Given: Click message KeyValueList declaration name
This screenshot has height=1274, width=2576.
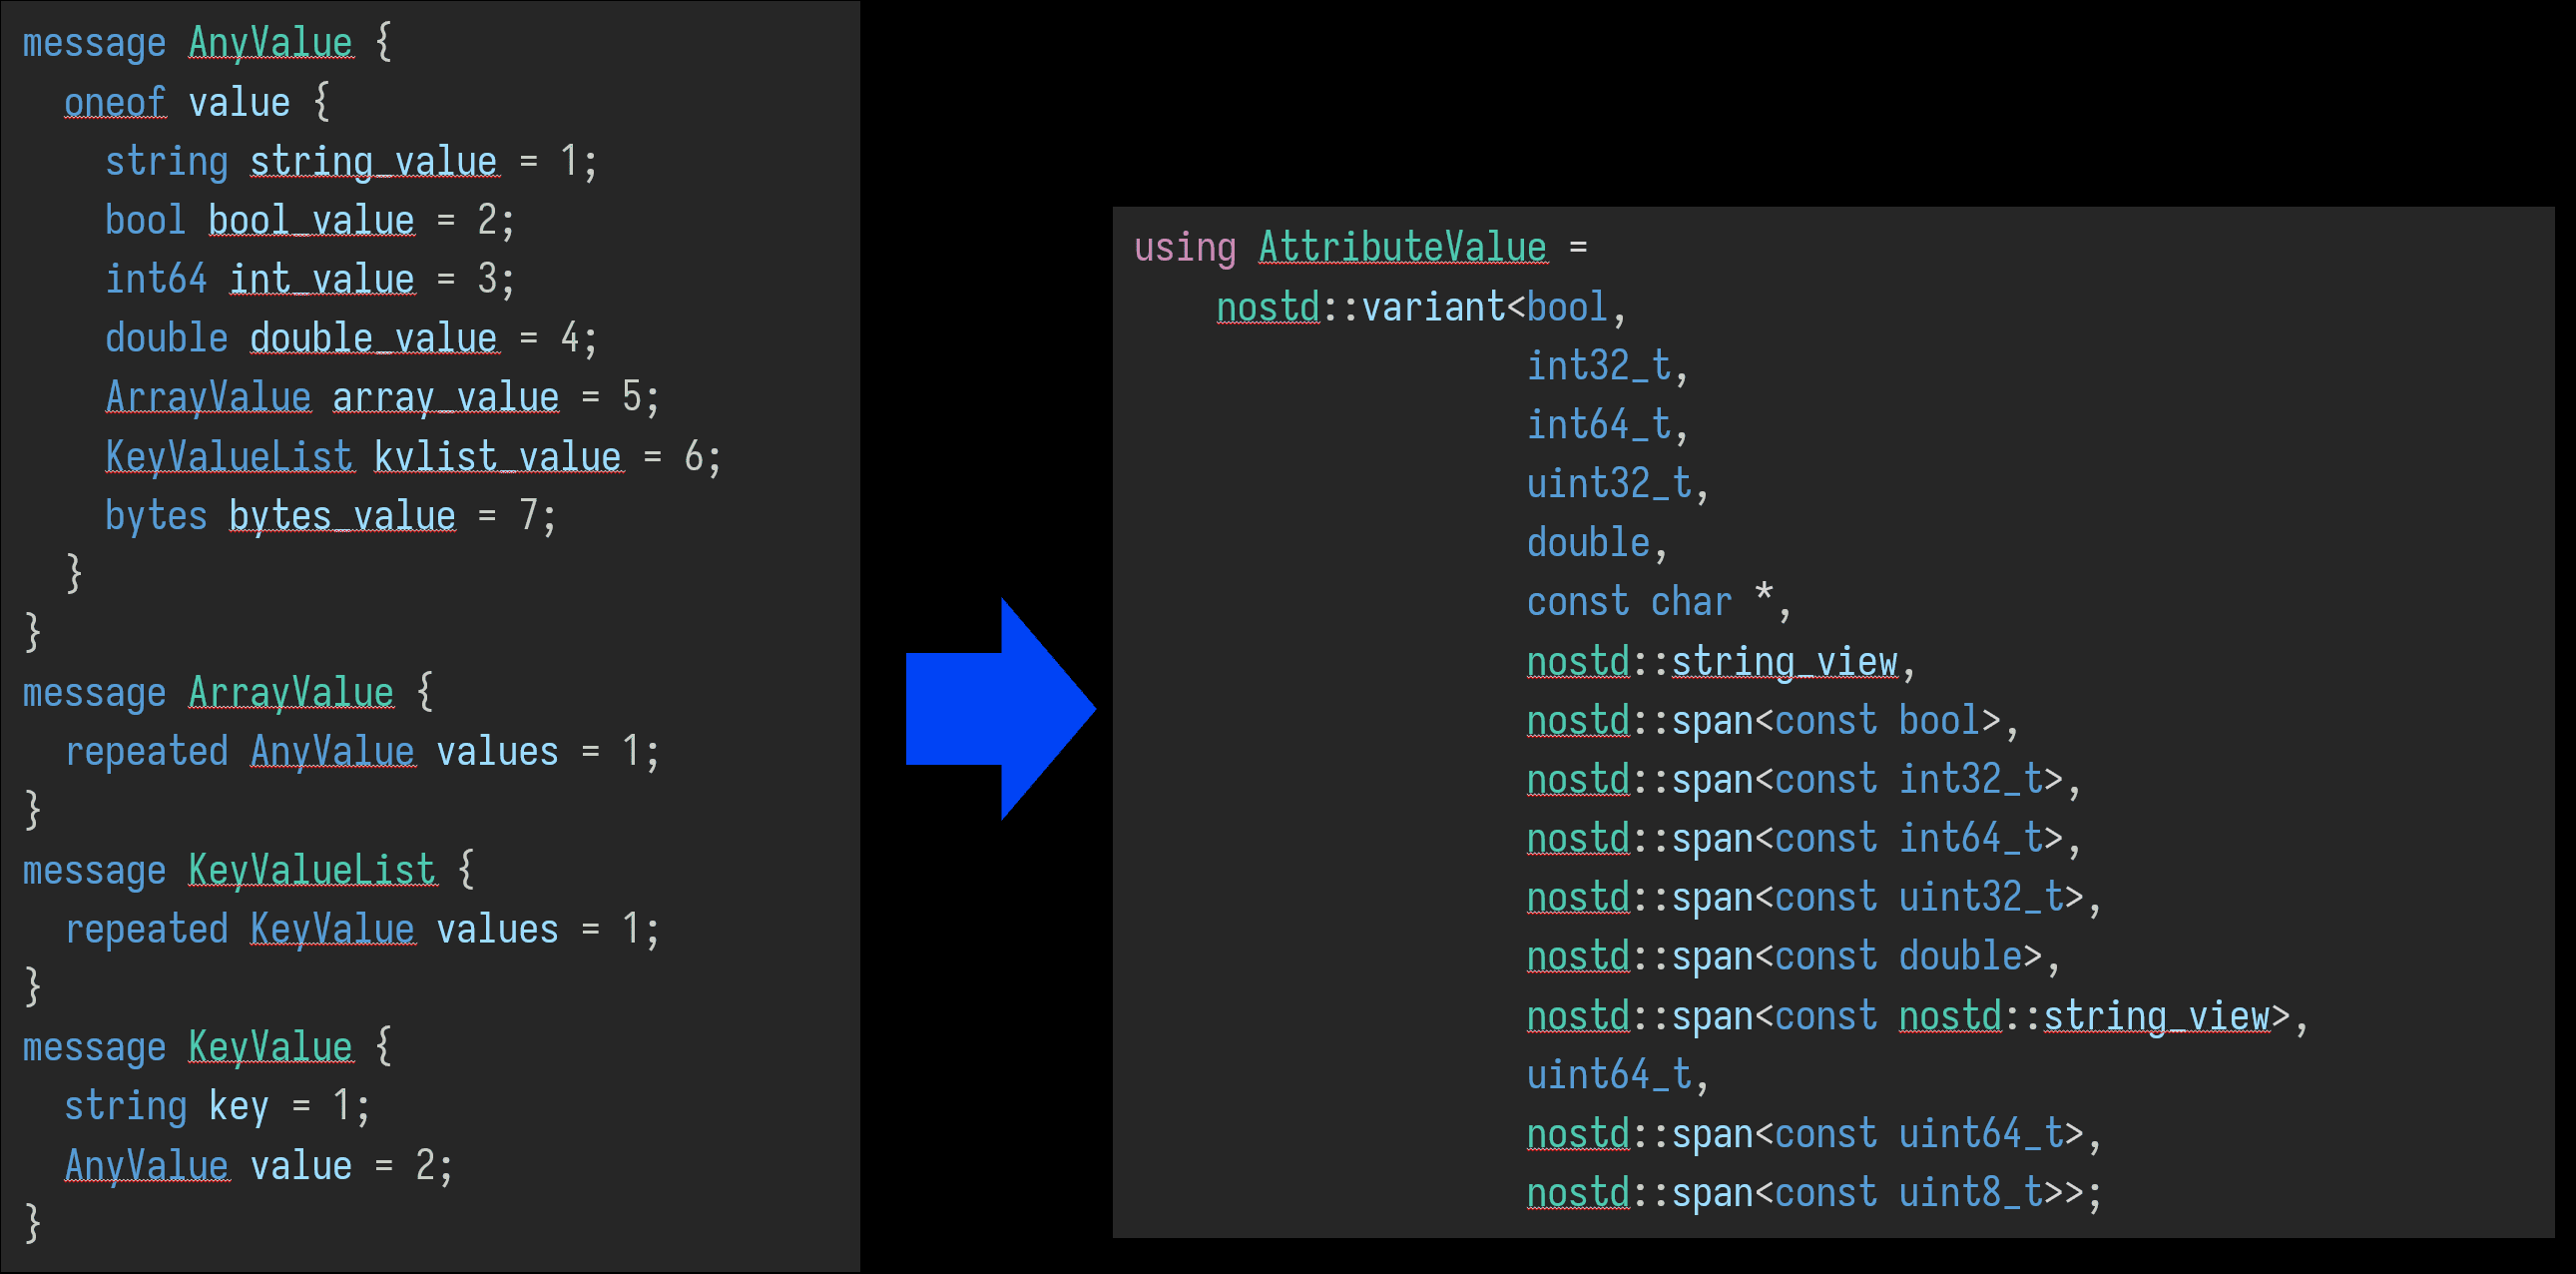Looking at the screenshot, I should click(x=312, y=870).
